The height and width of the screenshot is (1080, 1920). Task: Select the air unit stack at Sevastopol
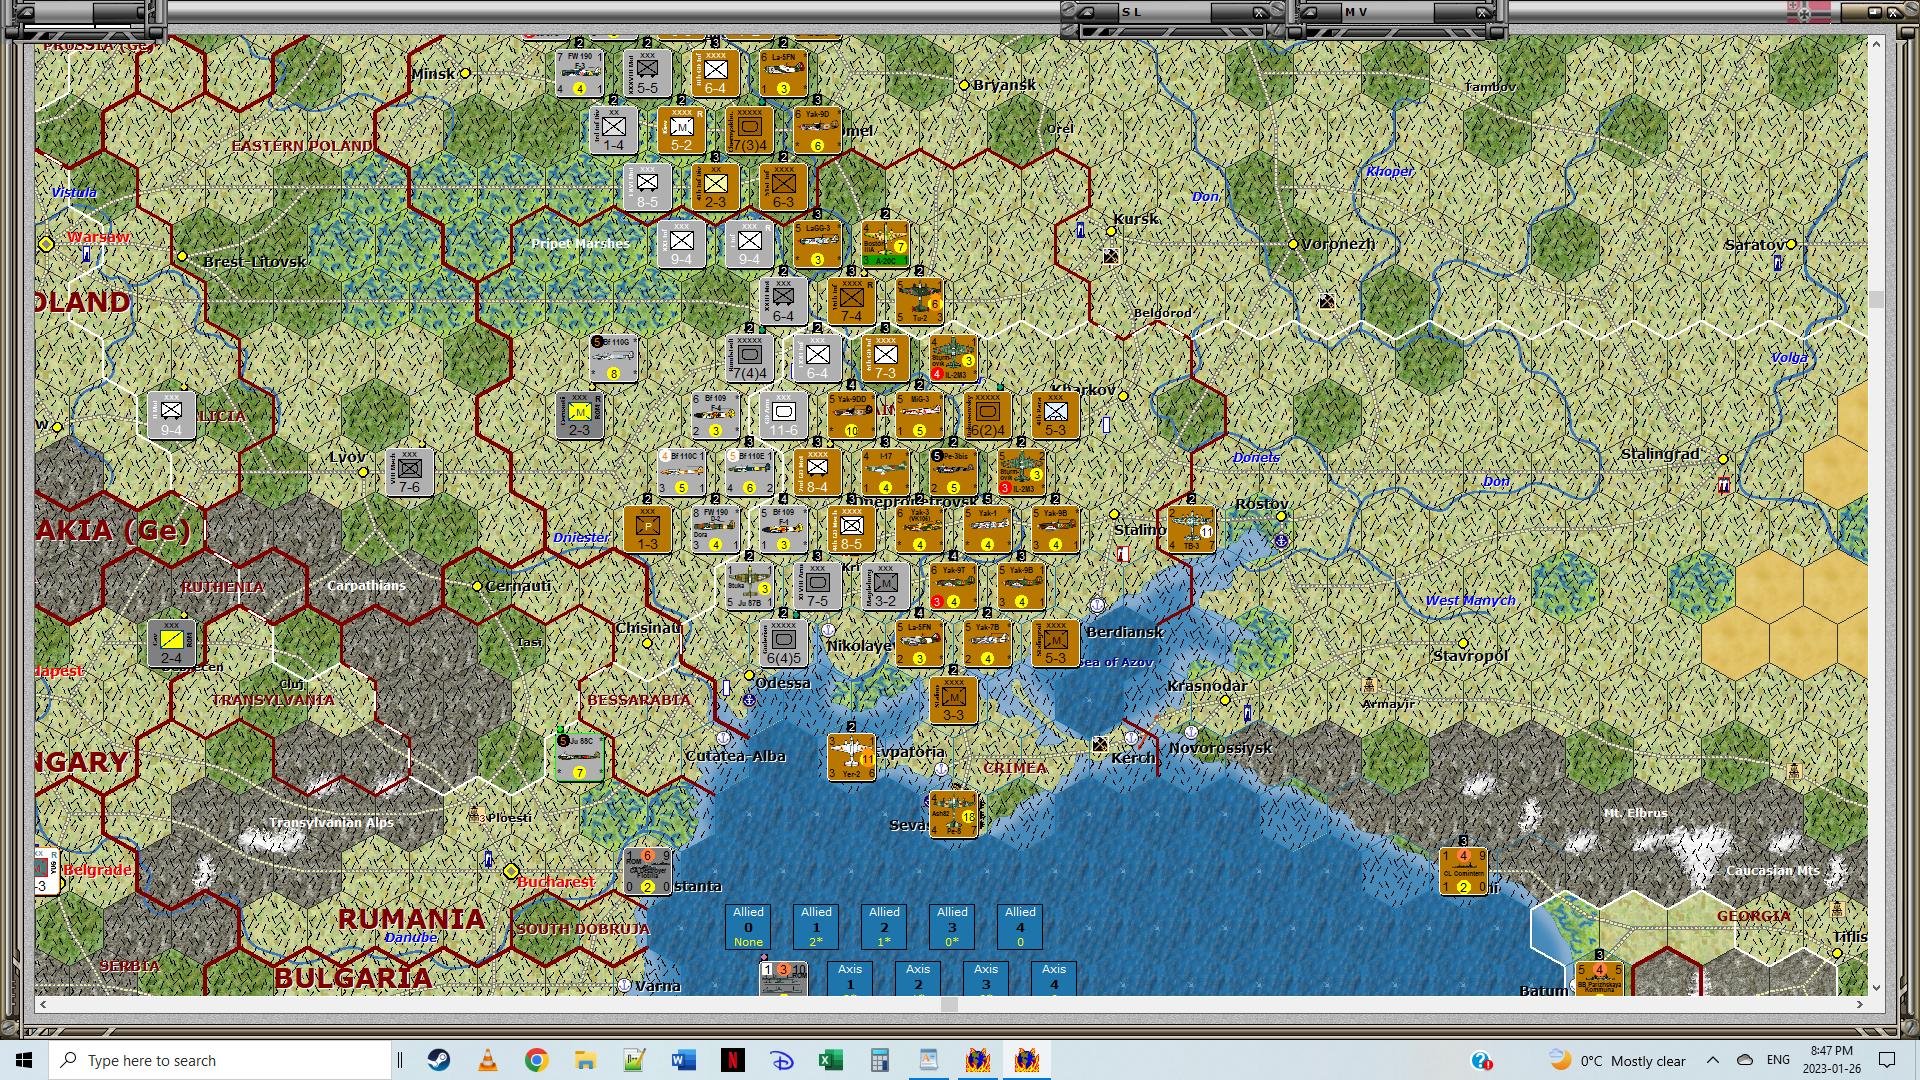pos(954,814)
